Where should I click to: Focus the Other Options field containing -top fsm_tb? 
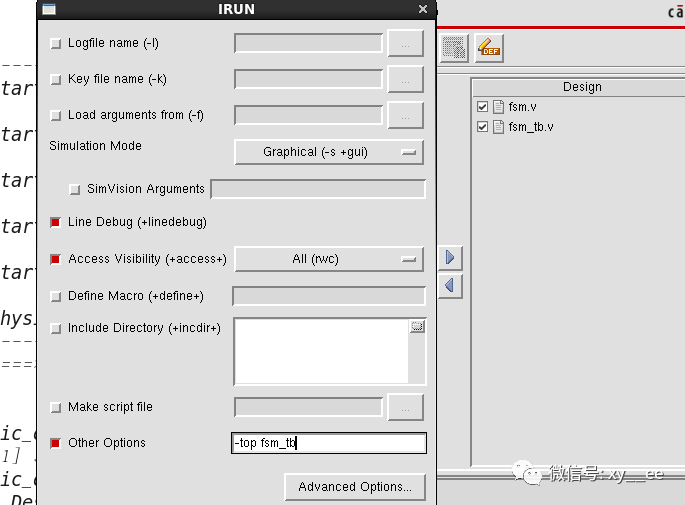click(x=329, y=443)
